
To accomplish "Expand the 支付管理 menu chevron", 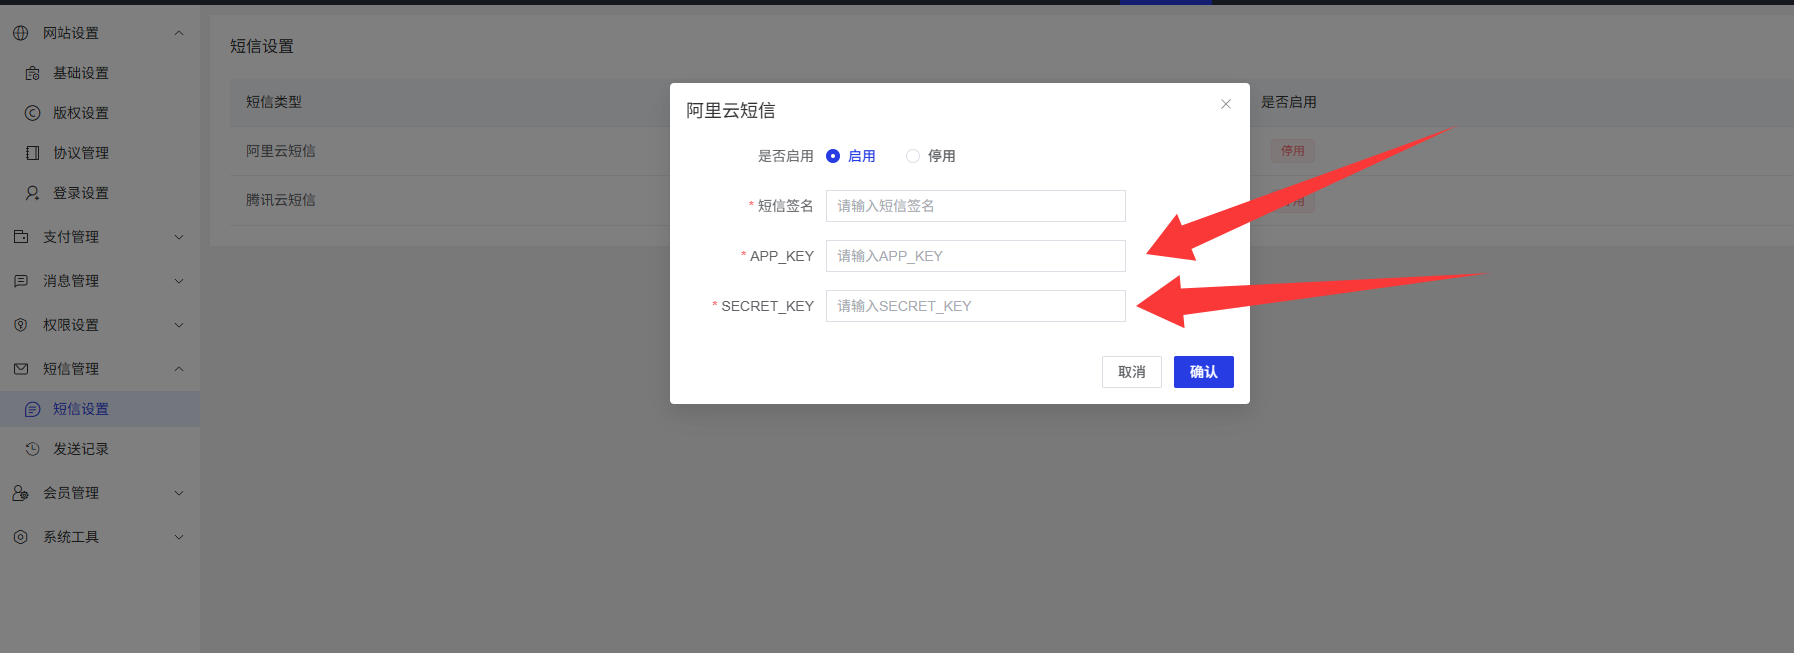I will point(179,237).
